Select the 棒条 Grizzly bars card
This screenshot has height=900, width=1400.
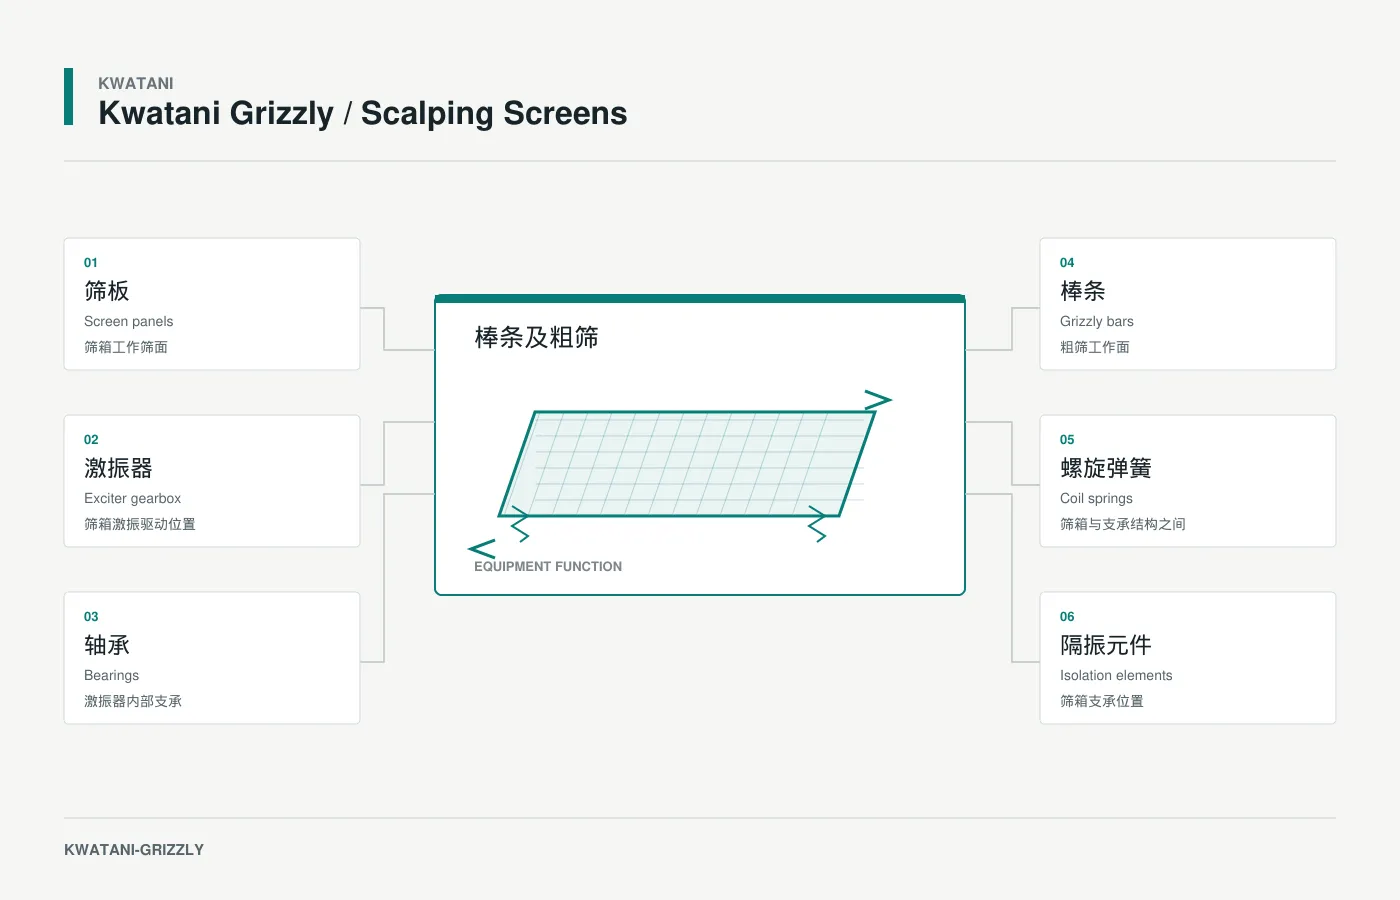pyautogui.click(x=1188, y=304)
